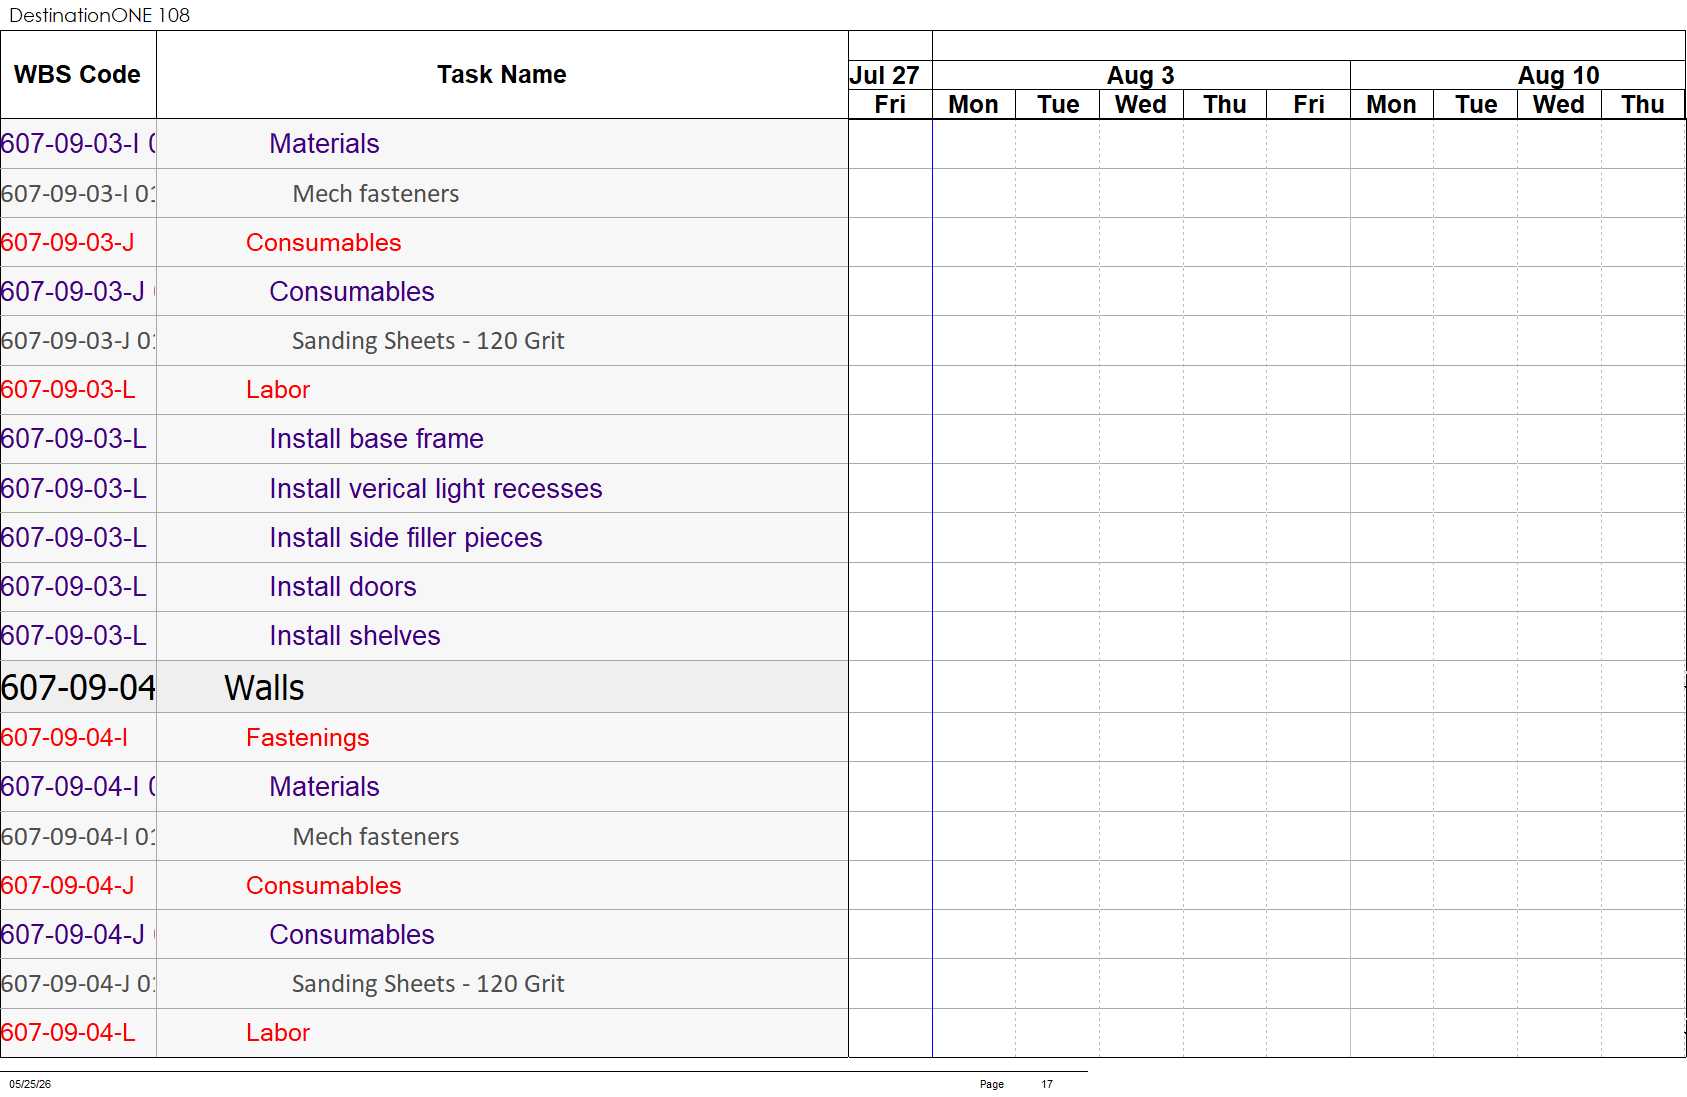1687x1097 pixels.
Task: Select Install verical light recesses task
Action: [x=502, y=488]
